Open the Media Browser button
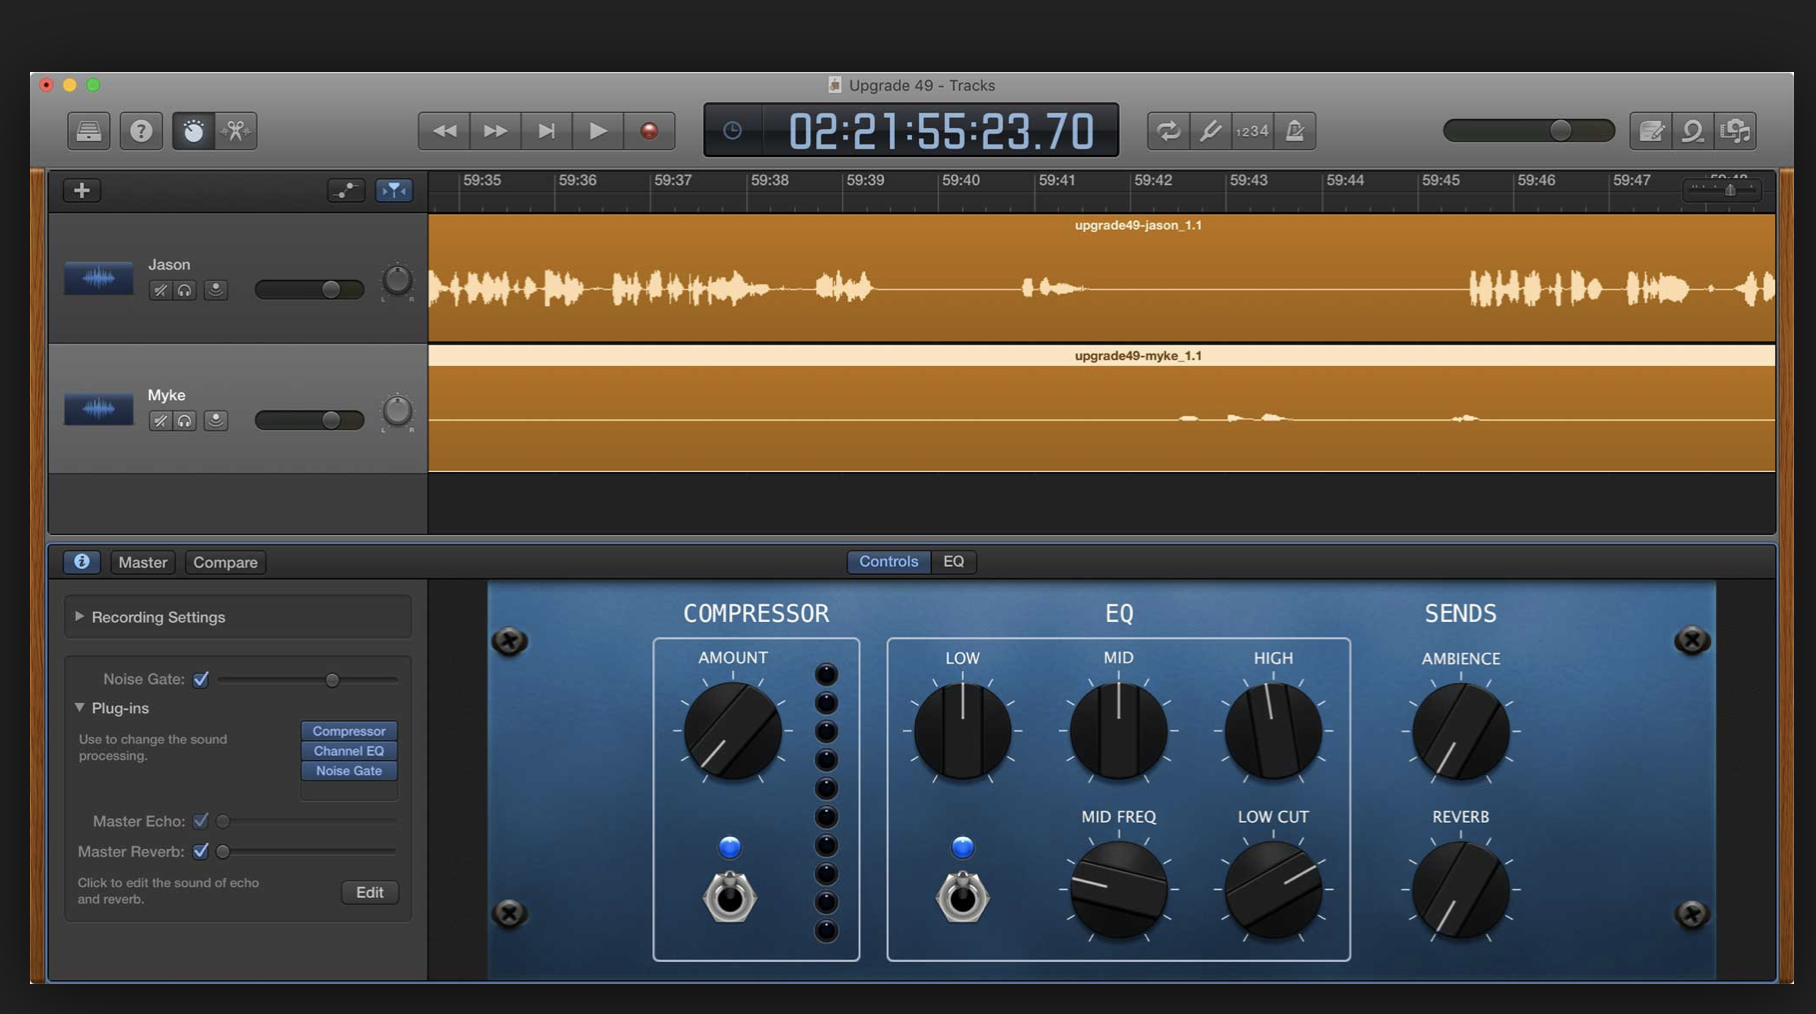The image size is (1816, 1014). [x=1735, y=131]
